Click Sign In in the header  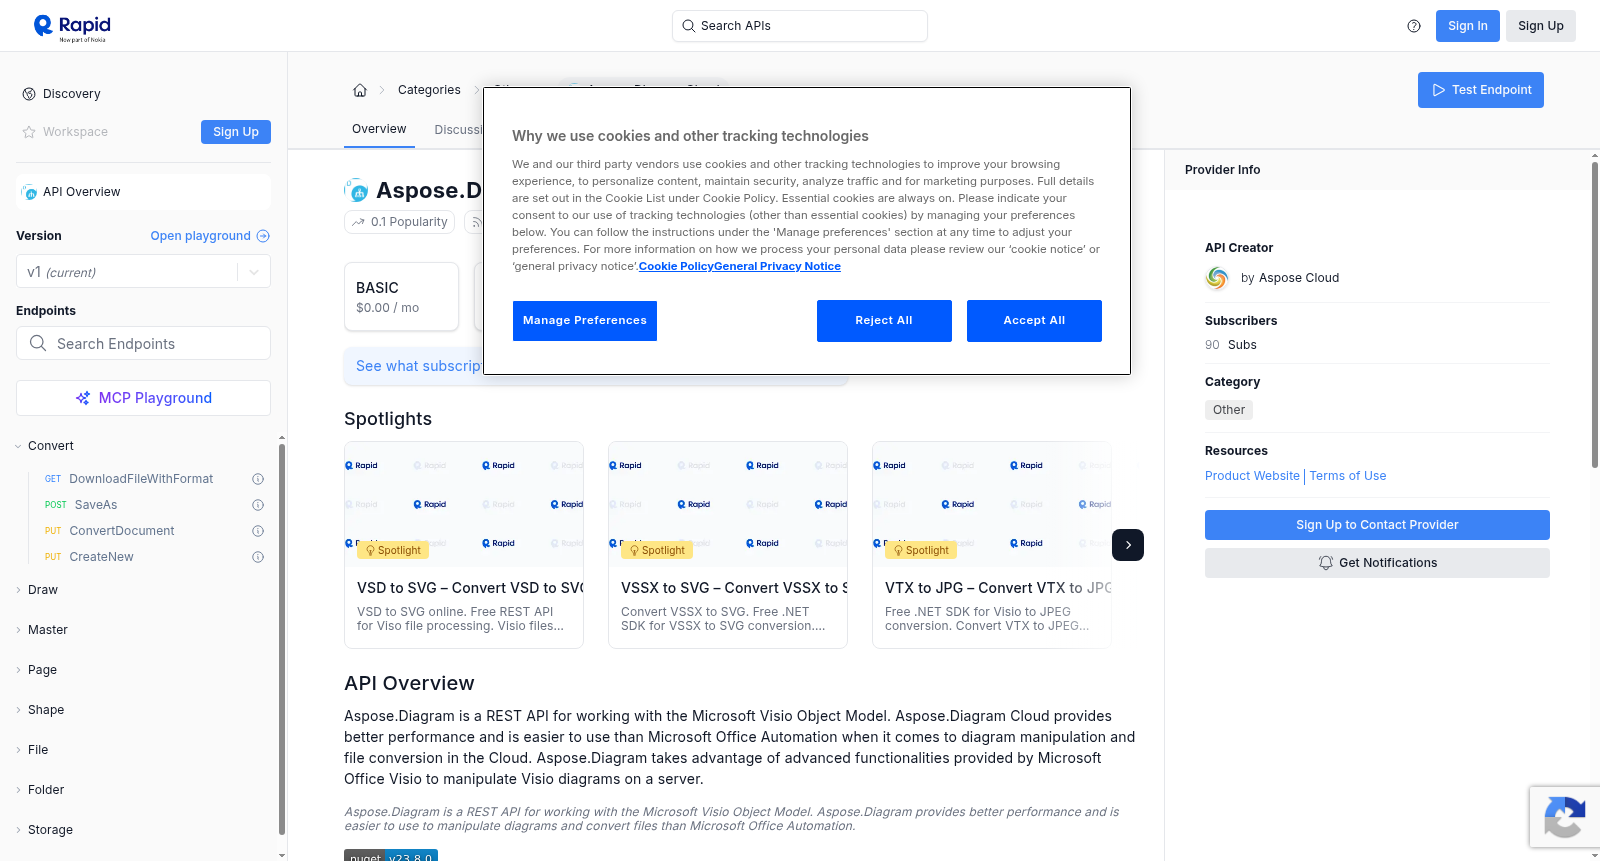click(1467, 26)
